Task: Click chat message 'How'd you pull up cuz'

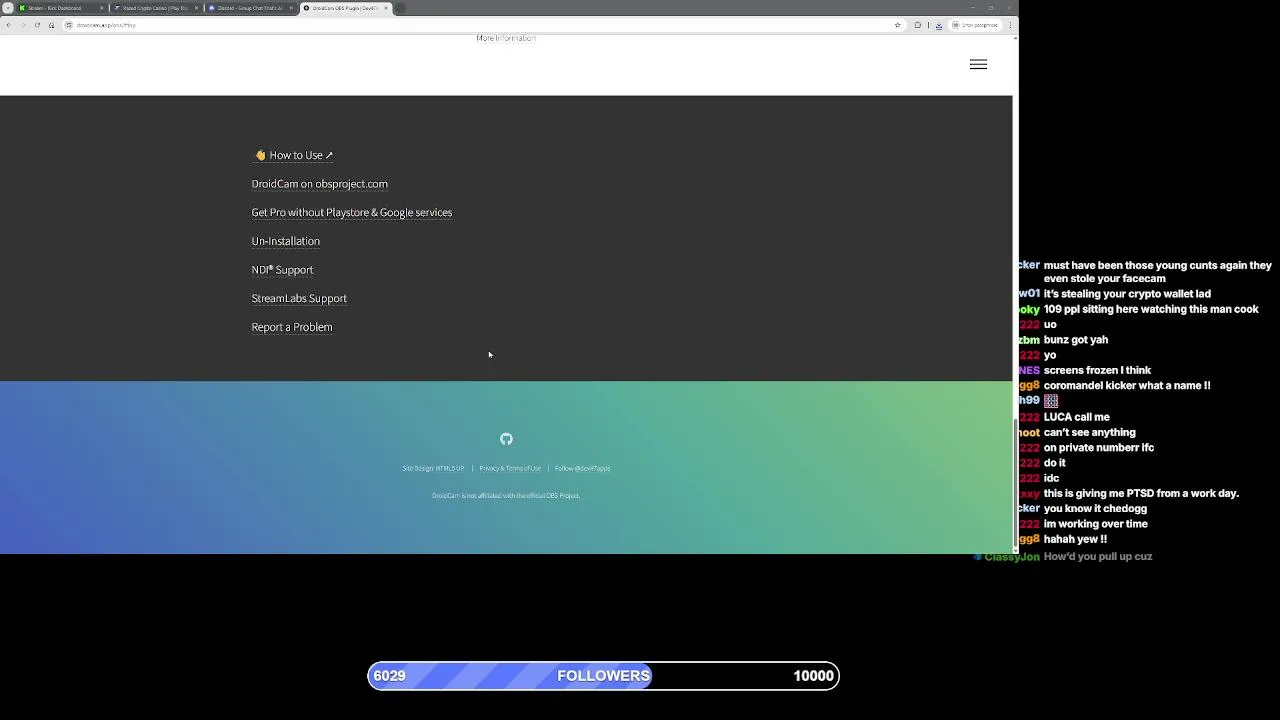Action: pos(1098,556)
